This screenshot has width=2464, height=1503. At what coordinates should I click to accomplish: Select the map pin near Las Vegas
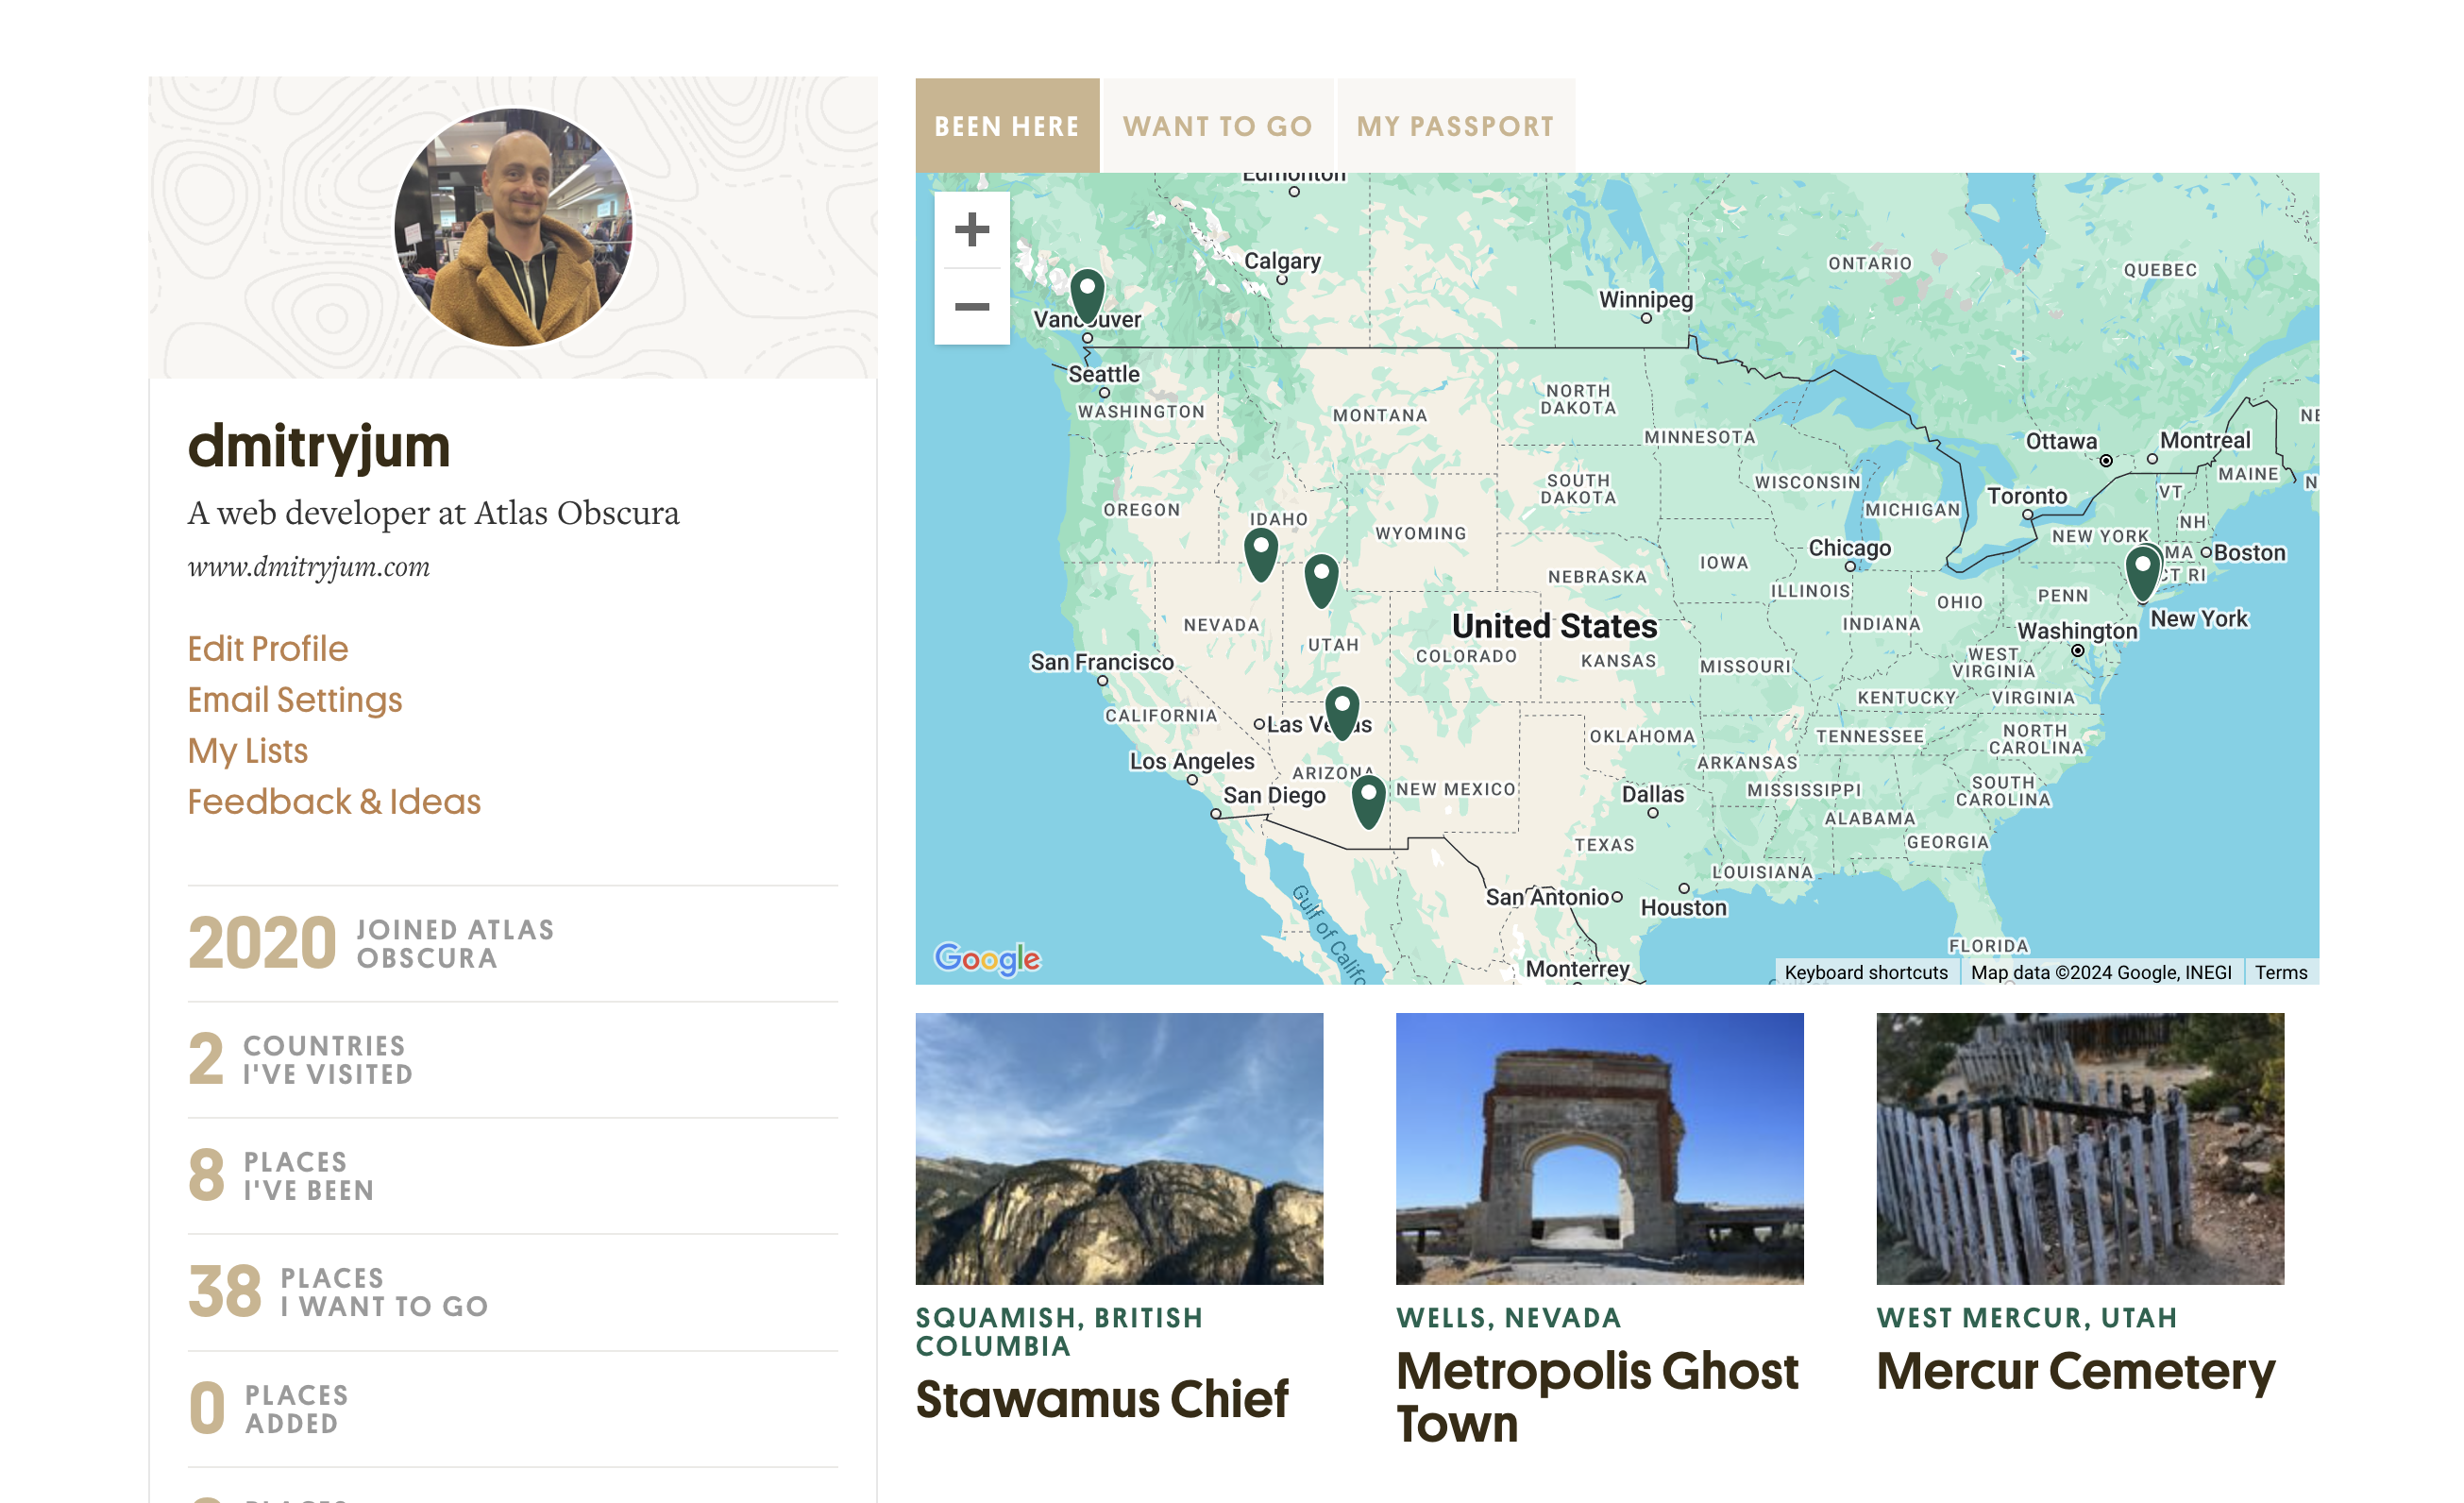(1342, 713)
